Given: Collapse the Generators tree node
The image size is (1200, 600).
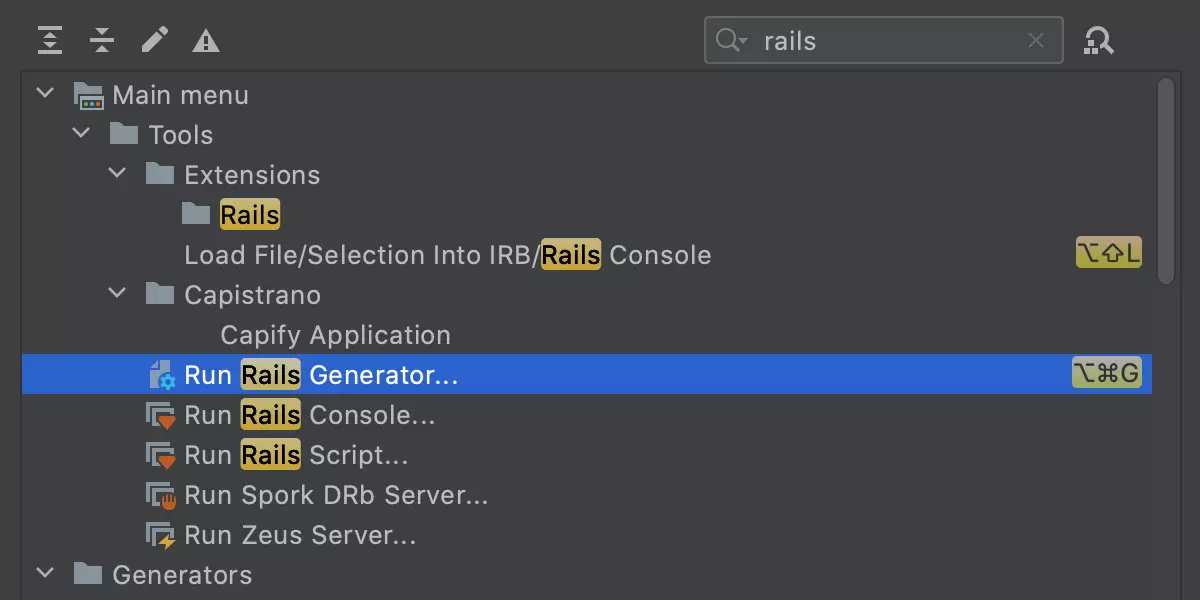Looking at the screenshot, I should (x=46, y=574).
